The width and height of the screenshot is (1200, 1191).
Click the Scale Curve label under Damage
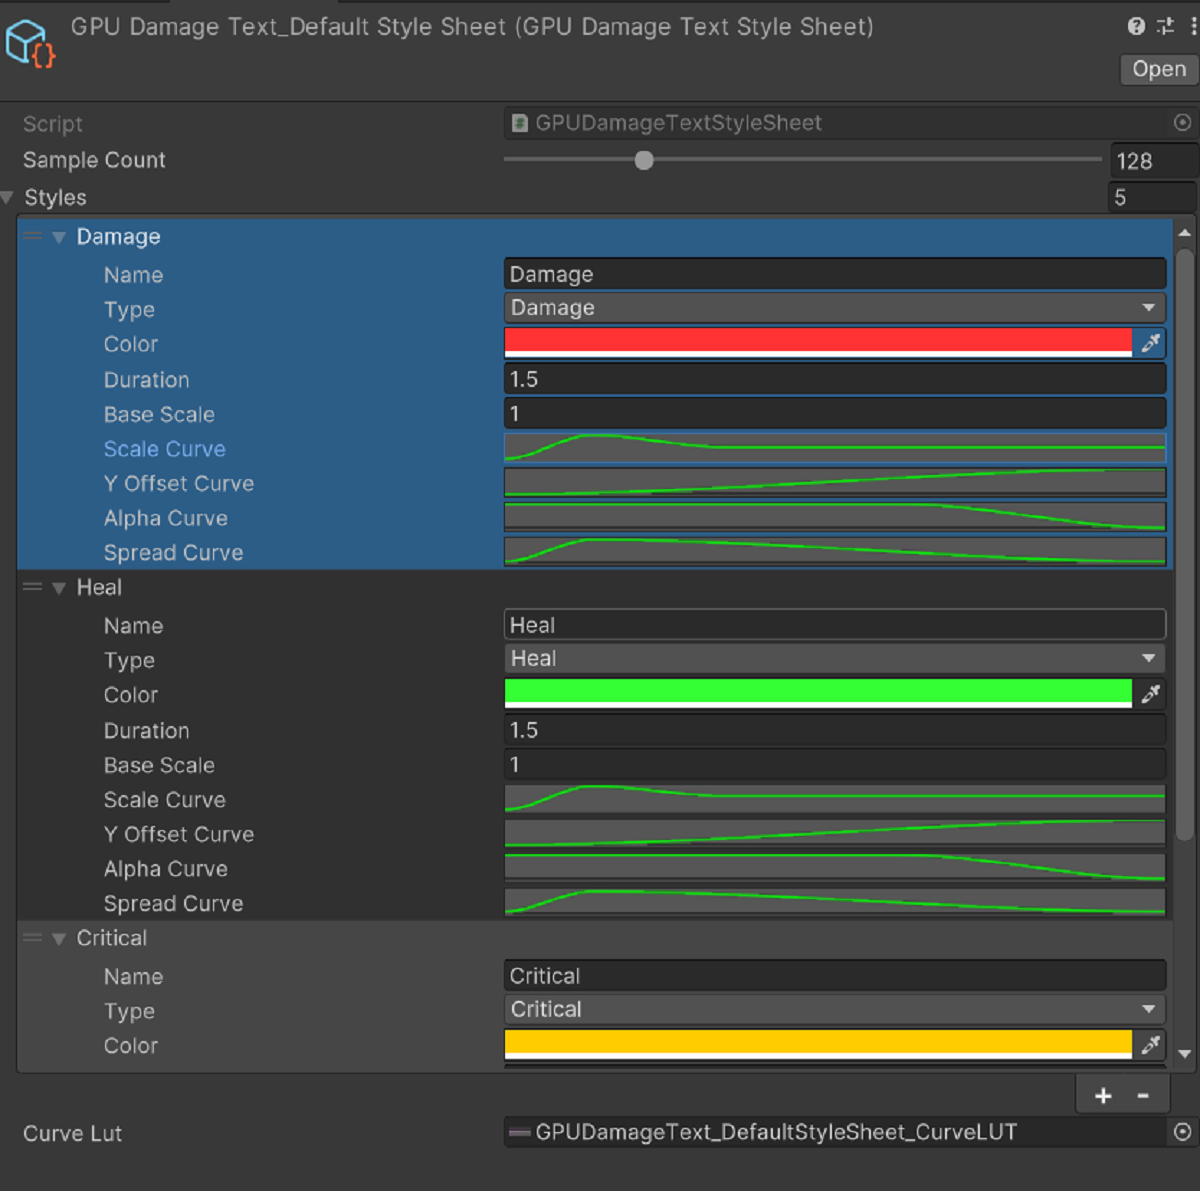coord(165,449)
